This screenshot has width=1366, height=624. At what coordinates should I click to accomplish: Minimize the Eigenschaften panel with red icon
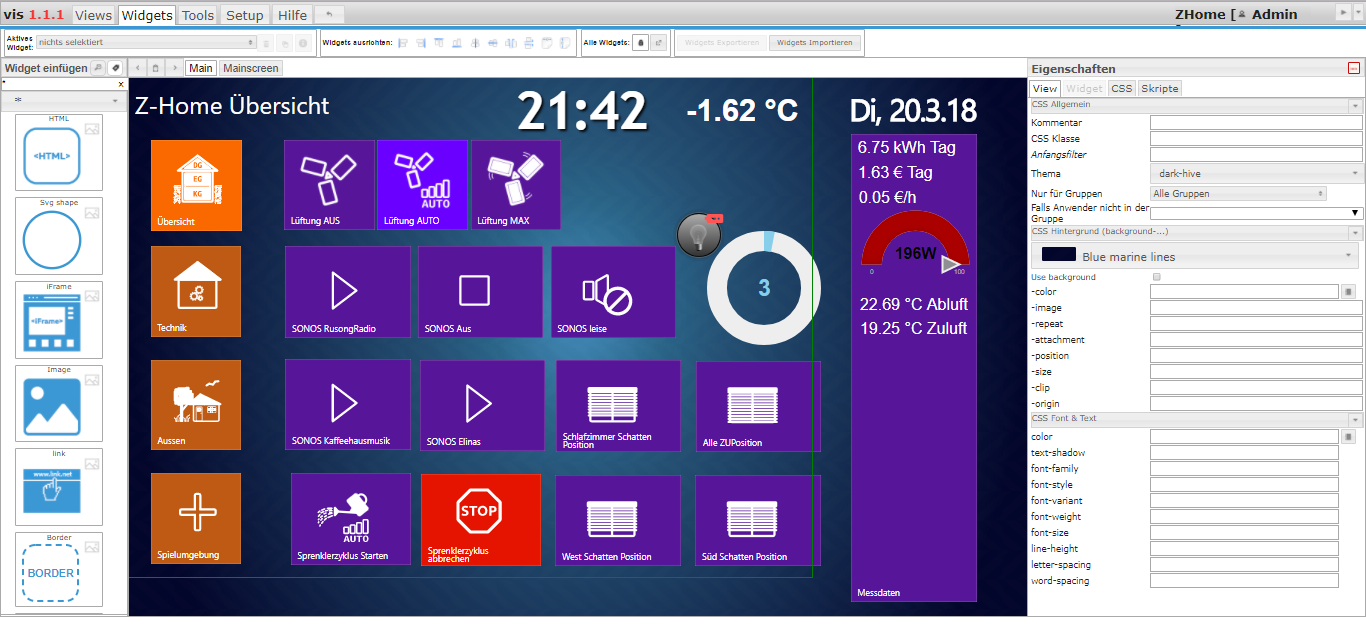(1354, 69)
